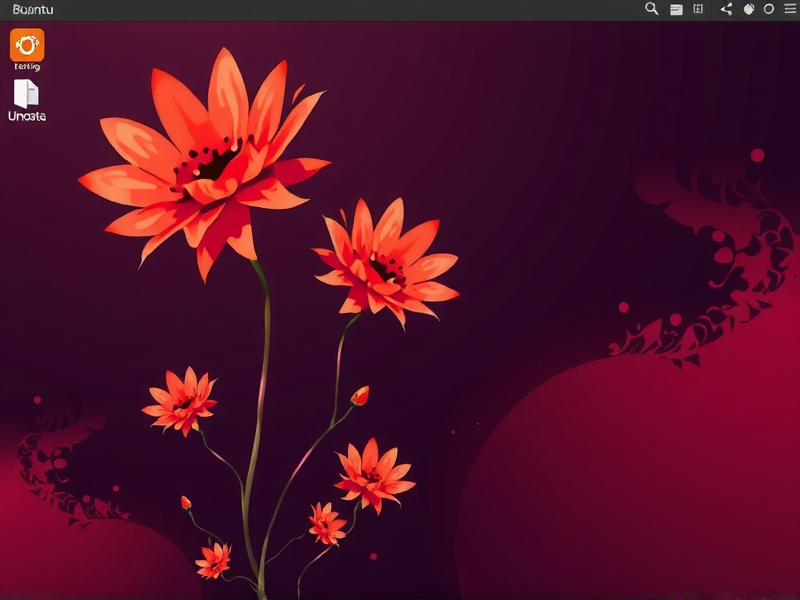Image resolution: width=800 pixels, height=600 pixels.
Task: Open the card-shaped icon beside the search icon
Action: pyautogui.click(x=676, y=9)
